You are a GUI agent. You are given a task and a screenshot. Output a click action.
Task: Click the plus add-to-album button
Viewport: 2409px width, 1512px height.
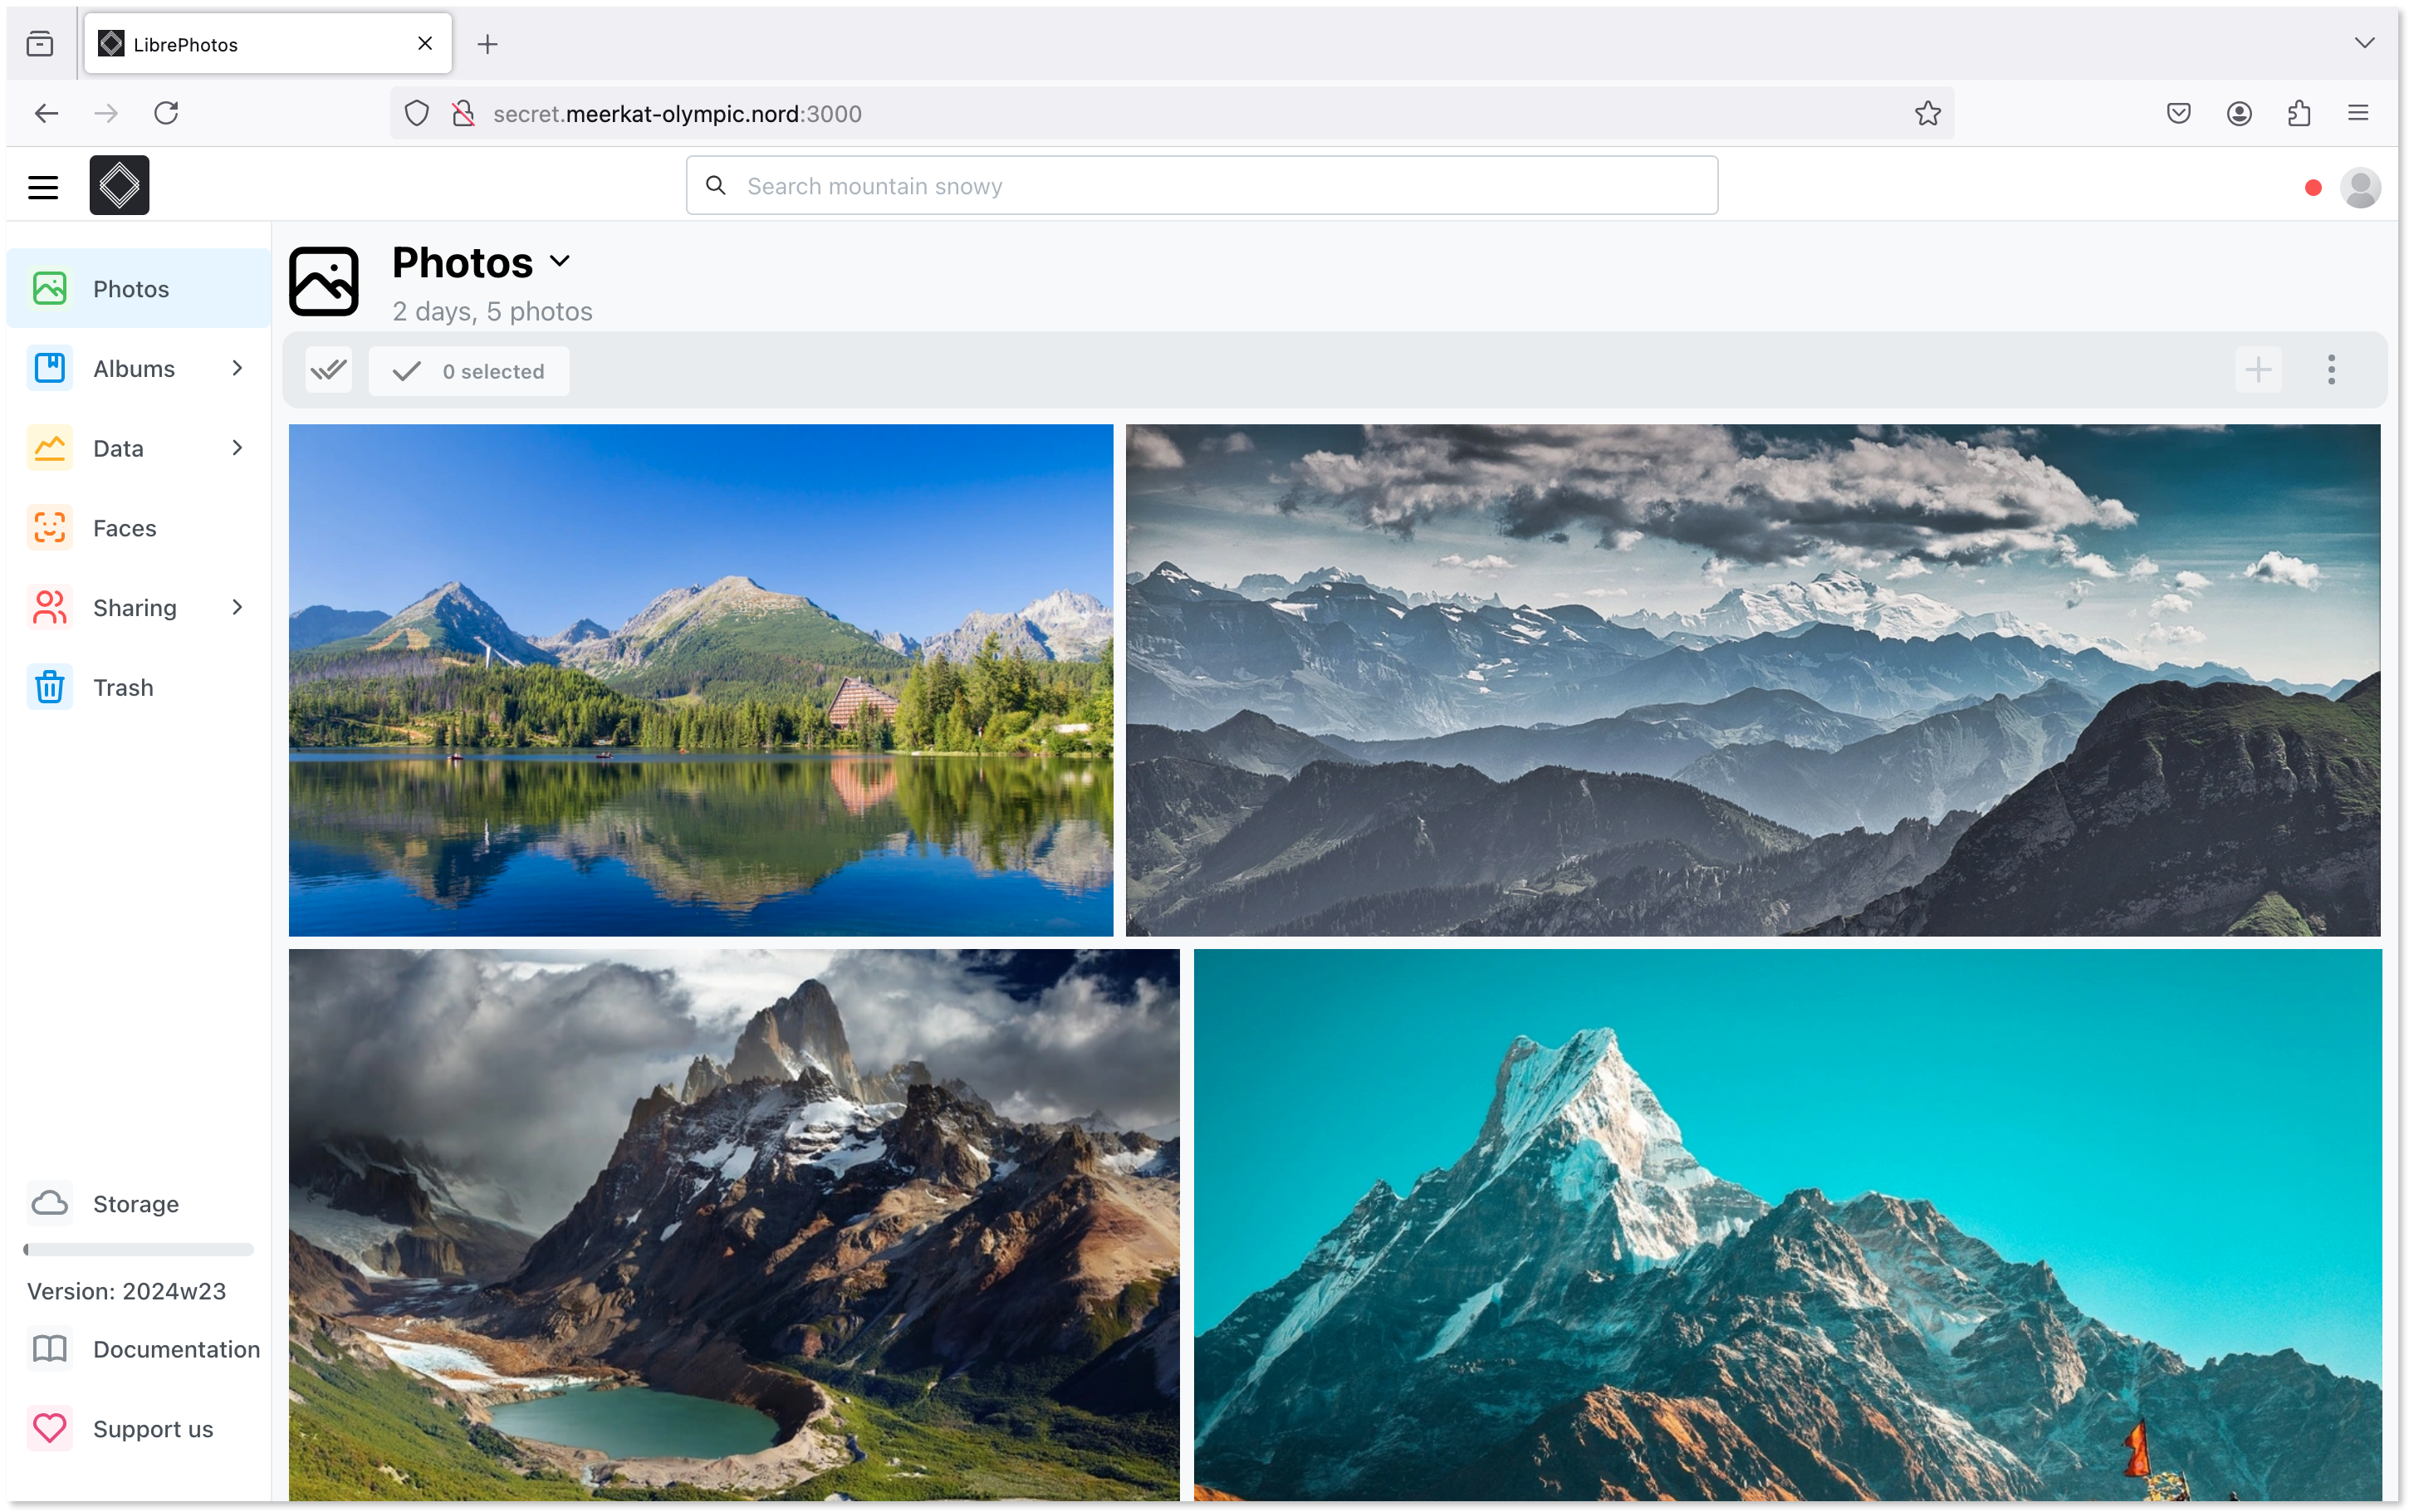[2257, 370]
